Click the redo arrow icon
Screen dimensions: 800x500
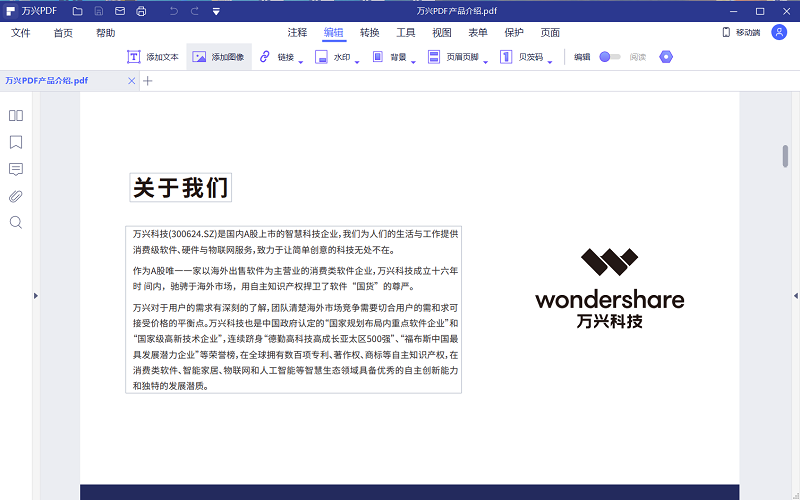(x=194, y=11)
